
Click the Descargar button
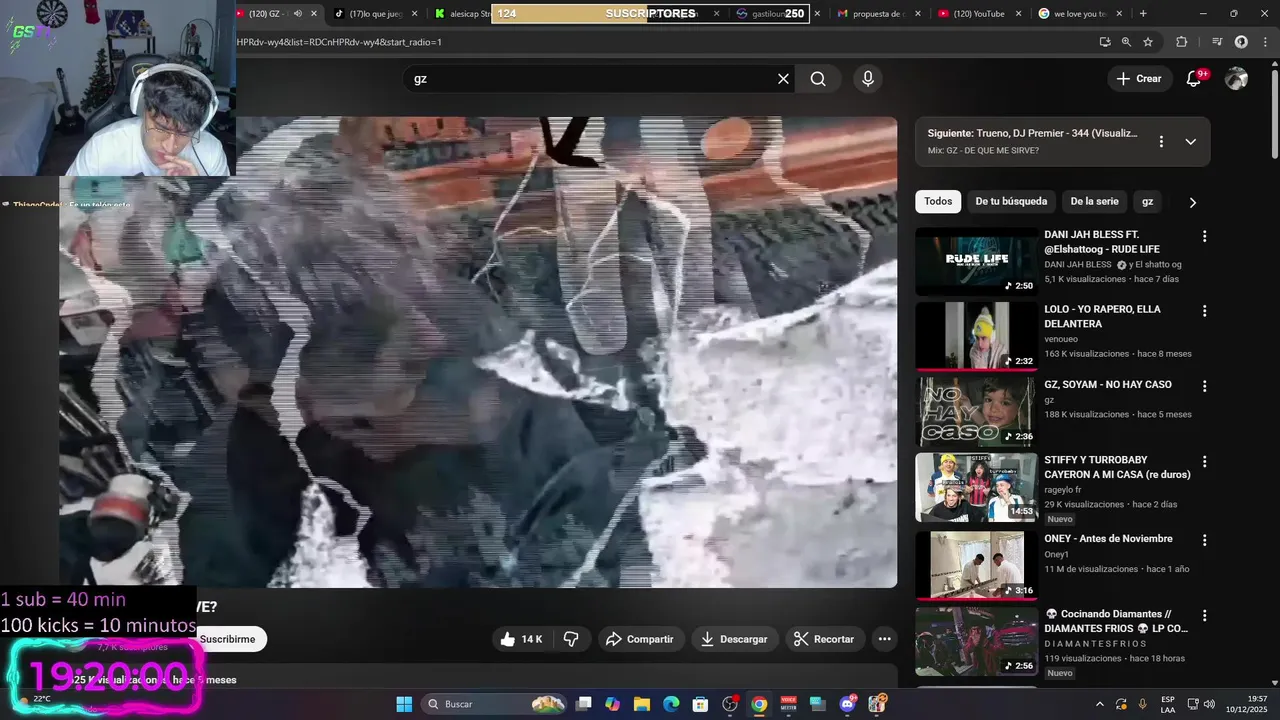click(734, 639)
